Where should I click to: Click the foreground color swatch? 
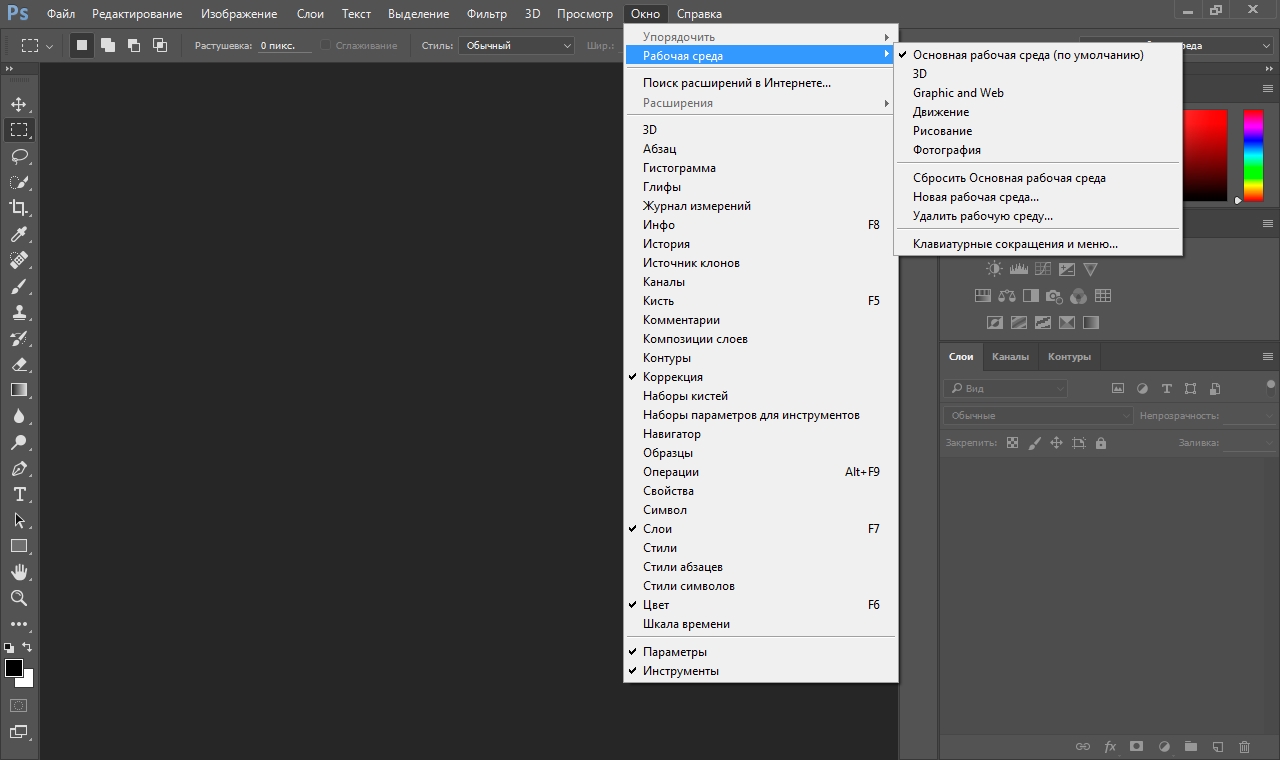[x=14, y=668]
